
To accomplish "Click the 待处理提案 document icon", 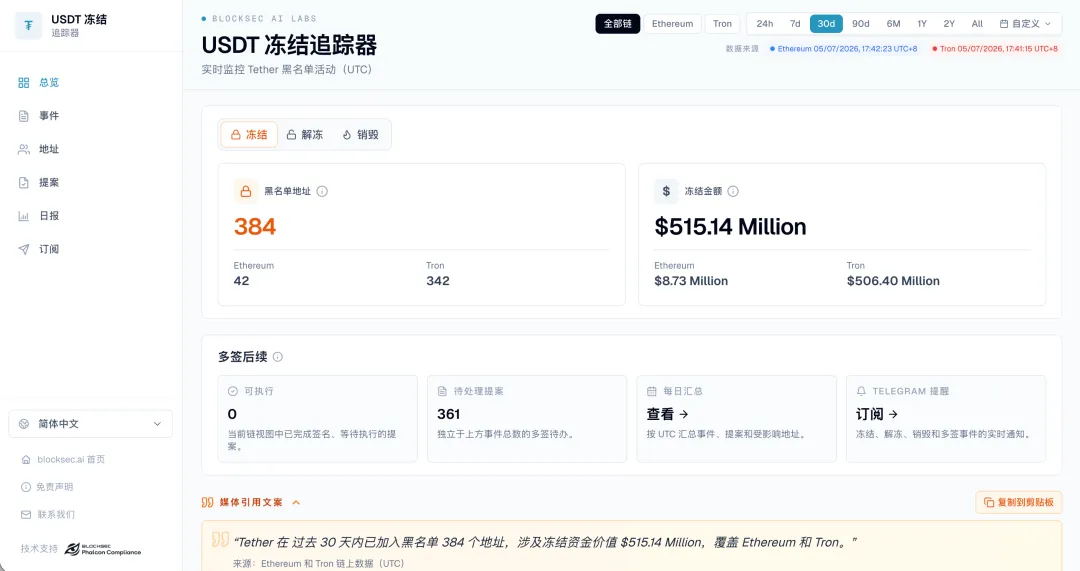I will [x=442, y=391].
